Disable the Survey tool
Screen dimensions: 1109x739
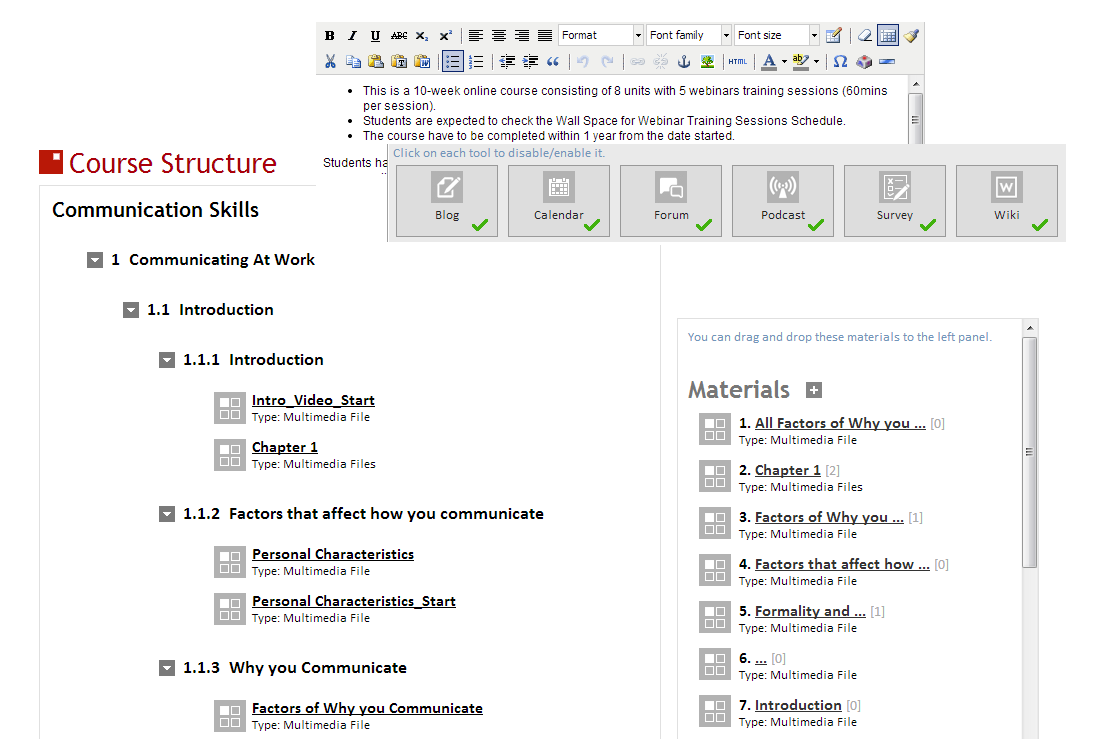(895, 201)
